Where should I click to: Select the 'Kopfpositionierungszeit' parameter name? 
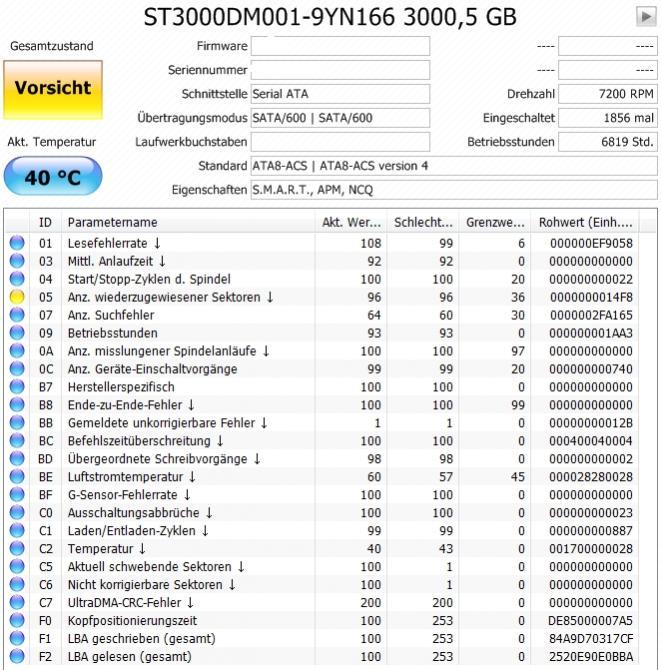tap(132, 620)
